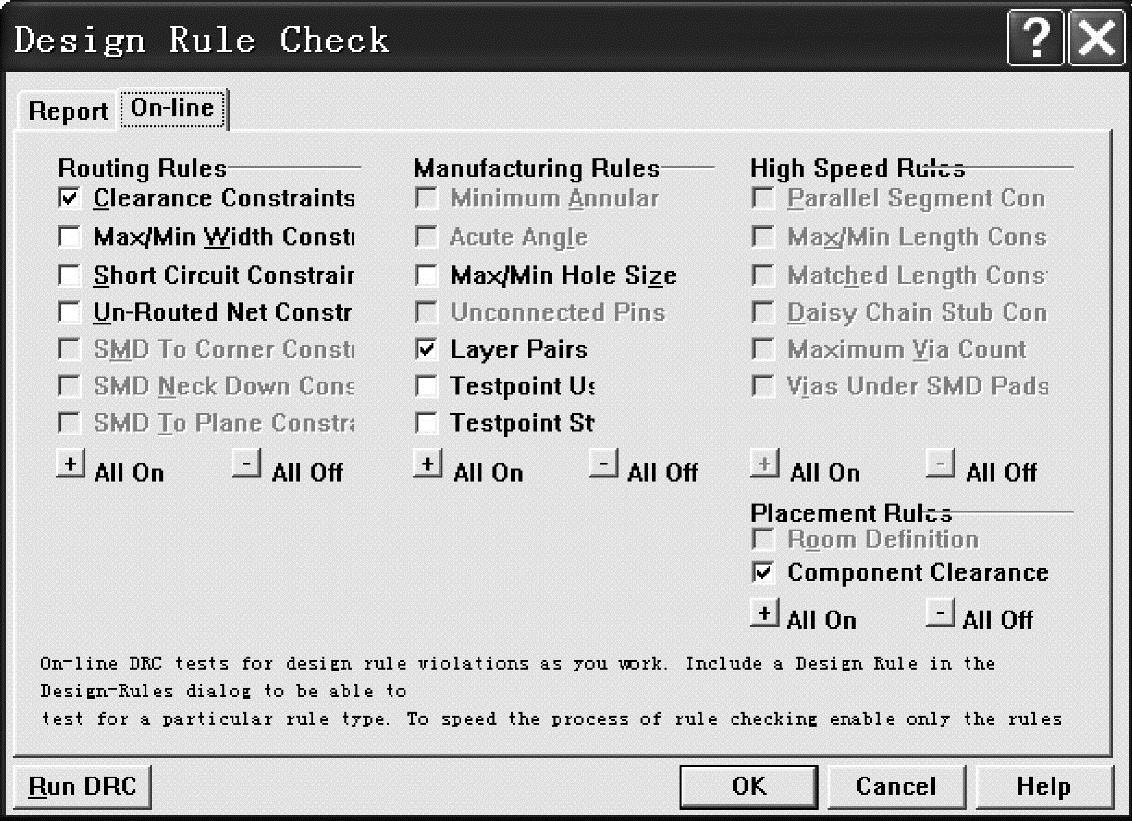Image resolution: width=1132 pixels, height=821 pixels.
Task: Click the High Speed Rules group heading
Action: point(858,168)
